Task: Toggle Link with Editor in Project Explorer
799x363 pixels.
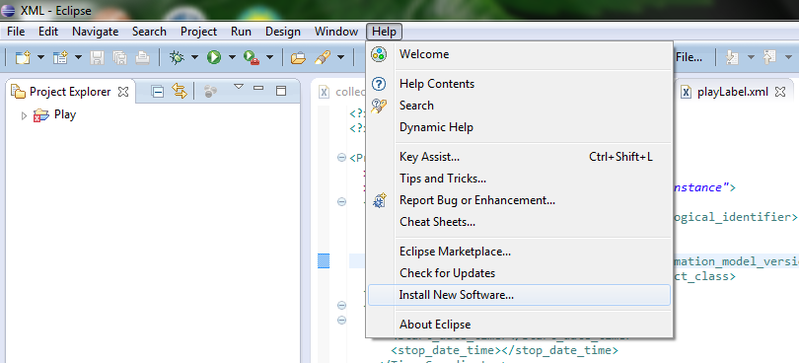Action: click(179, 91)
